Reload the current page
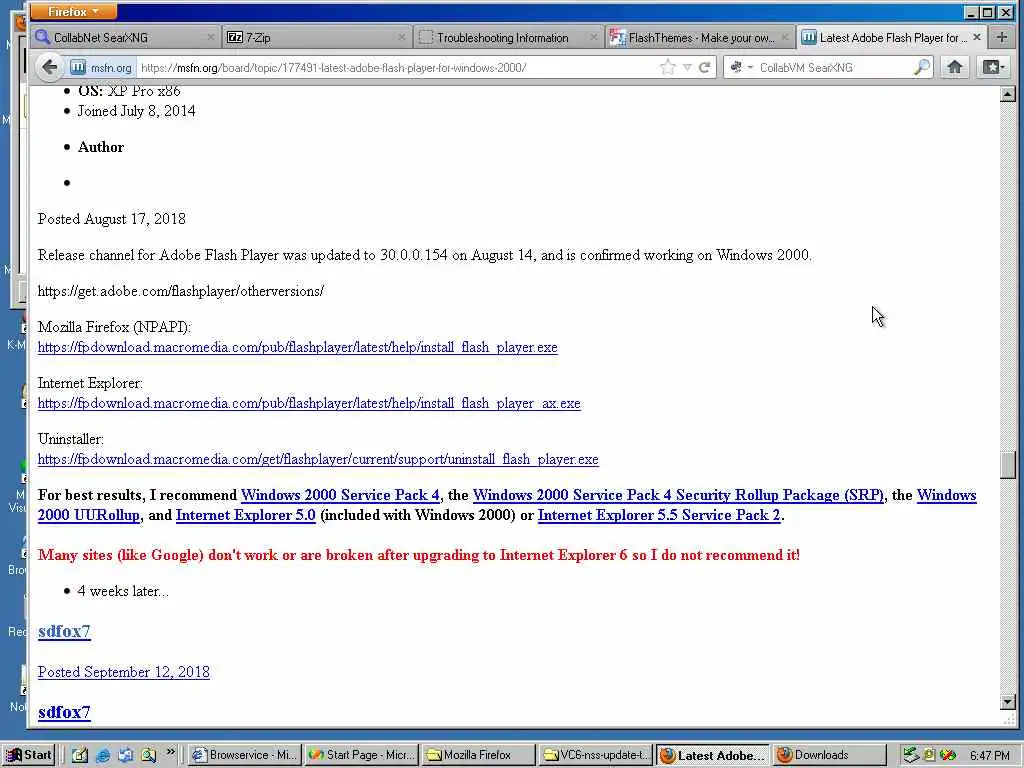Screen dimensions: 1024x768 coord(705,67)
